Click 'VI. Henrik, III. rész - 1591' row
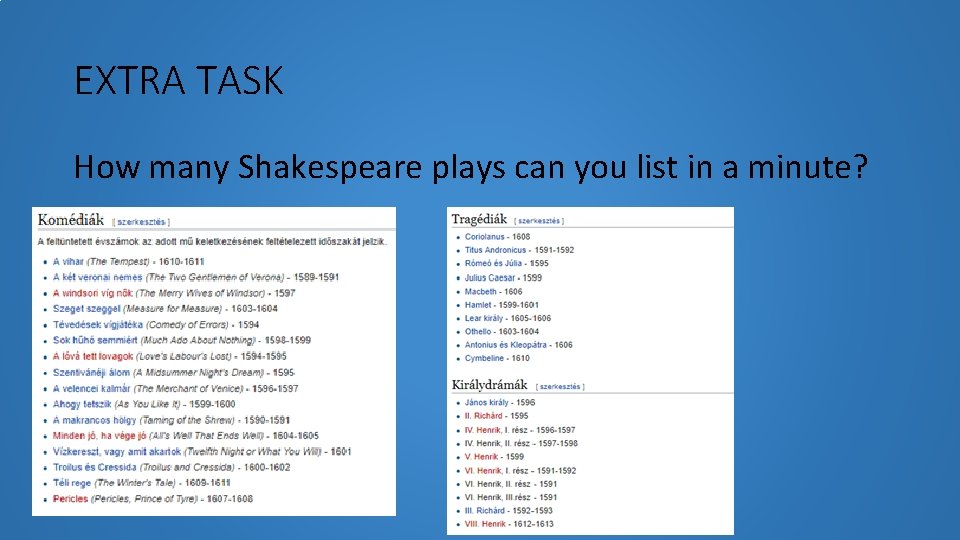Screen dimensions: 960x540 point(511,497)
